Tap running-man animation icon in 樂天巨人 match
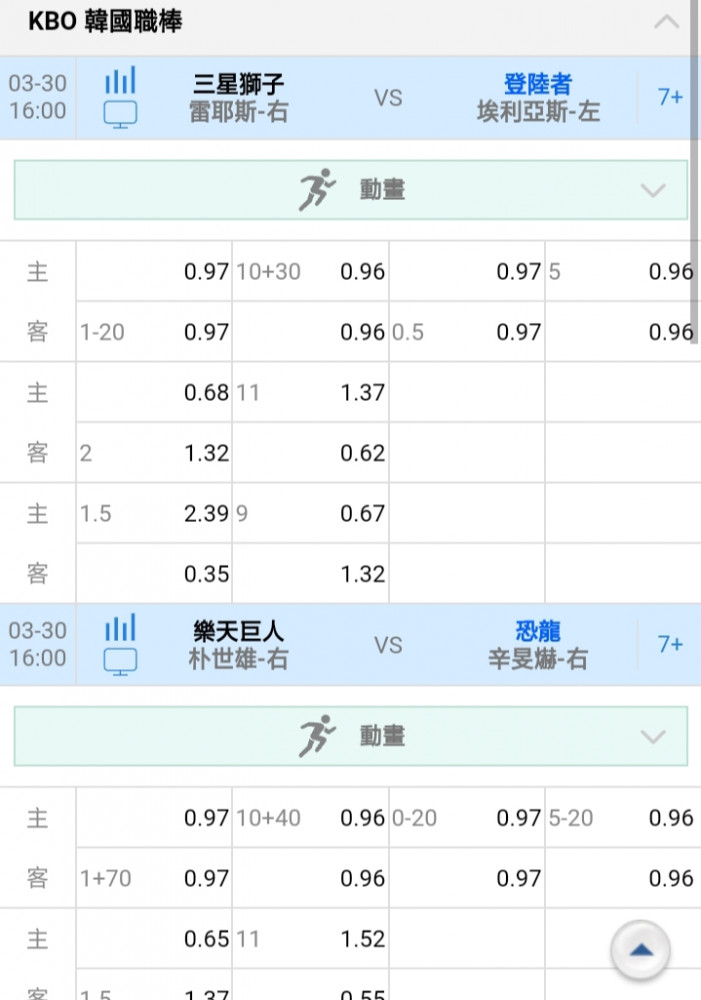The height and width of the screenshot is (1000, 701). pos(316,736)
